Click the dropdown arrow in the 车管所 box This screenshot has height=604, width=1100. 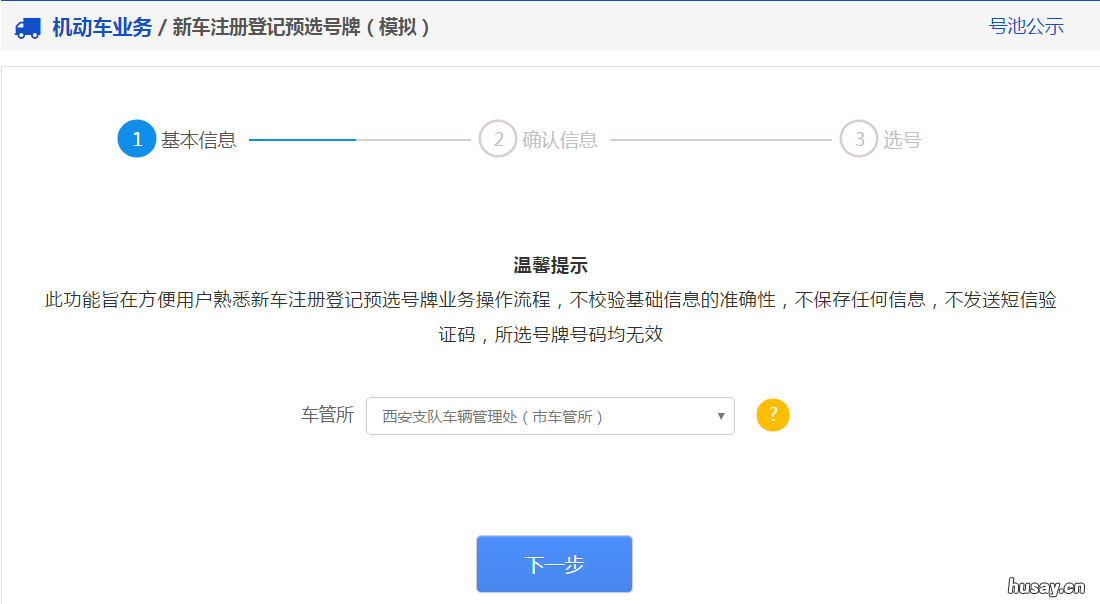[x=720, y=415]
